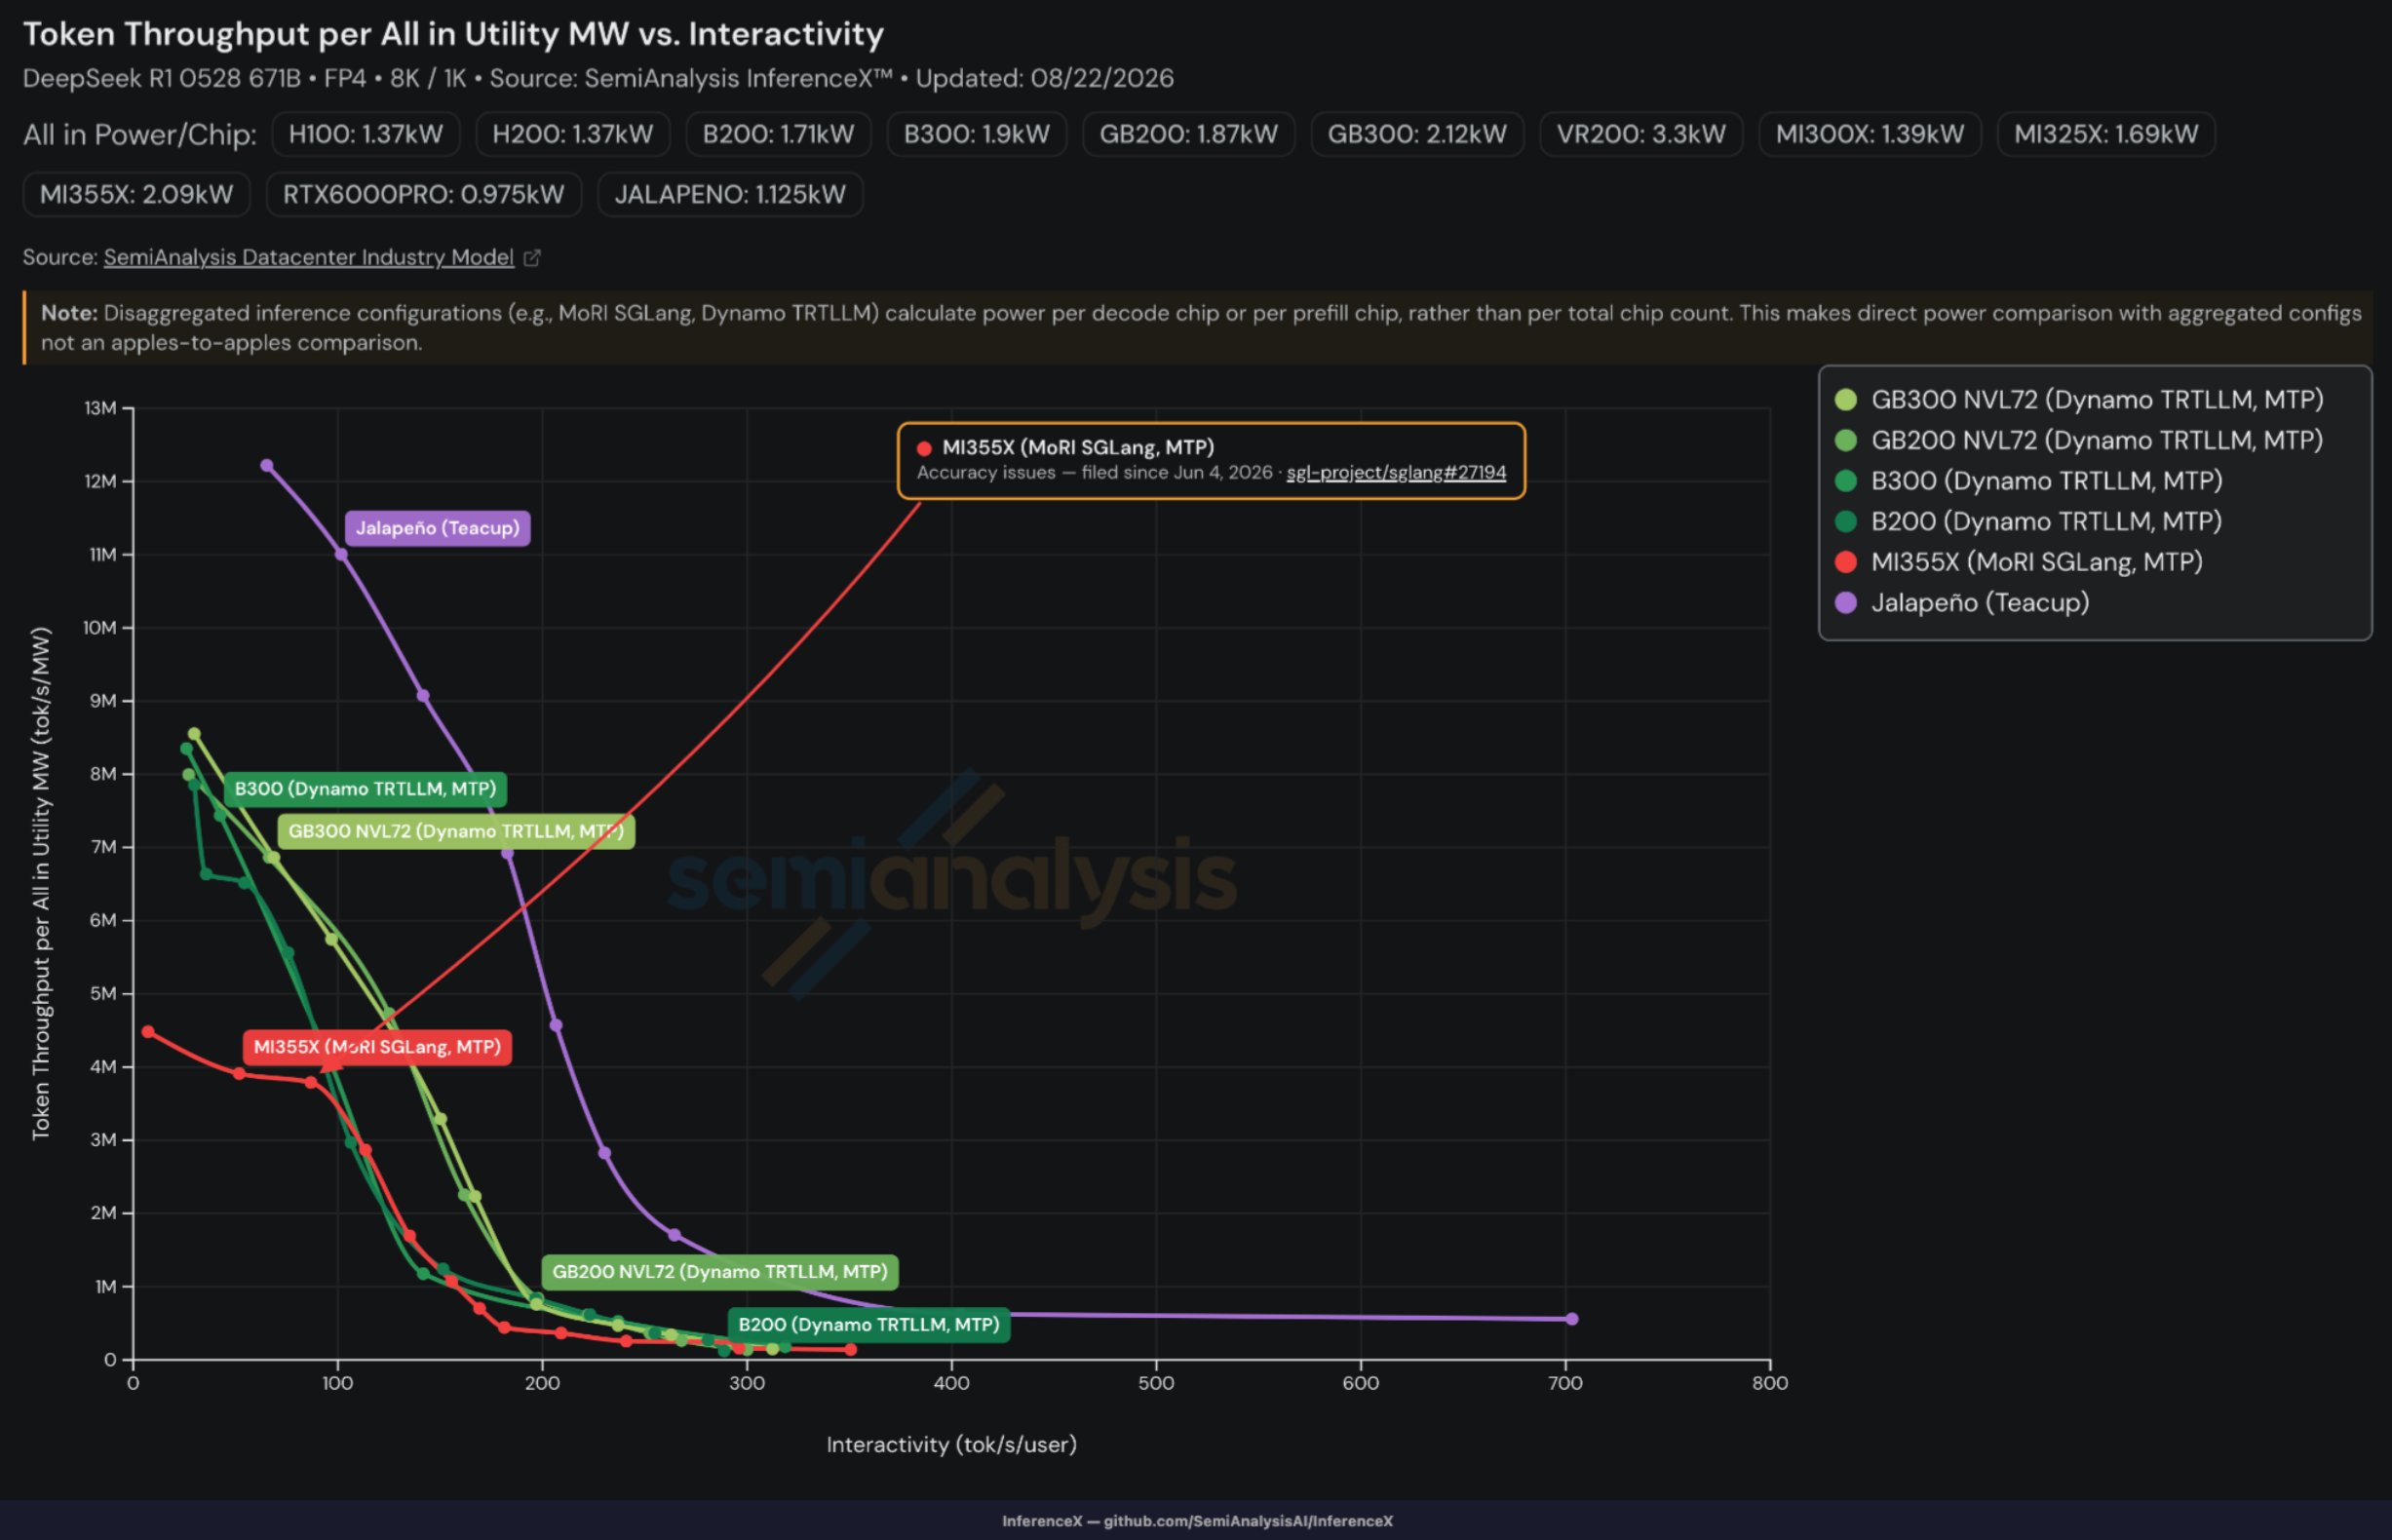Select the H100: 1.37kW power chip
Image resolution: width=2392 pixels, height=1540 pixels.
[366, 134]
